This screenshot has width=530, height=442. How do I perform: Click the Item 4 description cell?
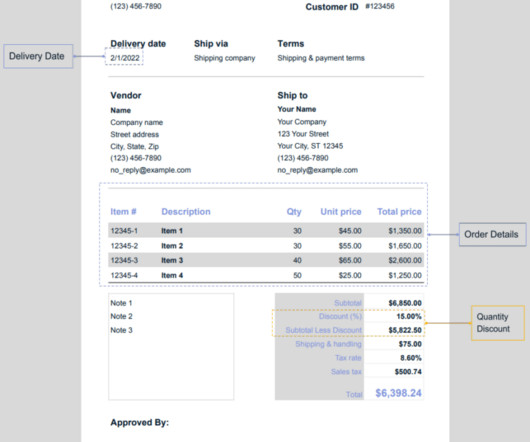coord(172,275)
